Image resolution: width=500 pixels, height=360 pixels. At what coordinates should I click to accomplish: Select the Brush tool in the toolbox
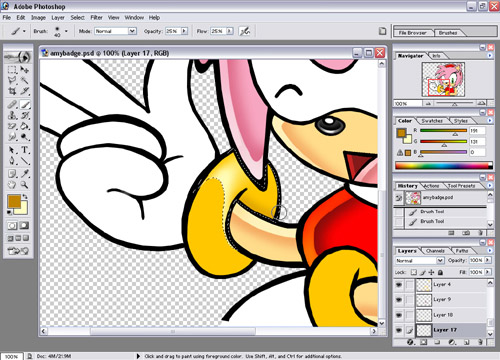[x=24, y=105]
